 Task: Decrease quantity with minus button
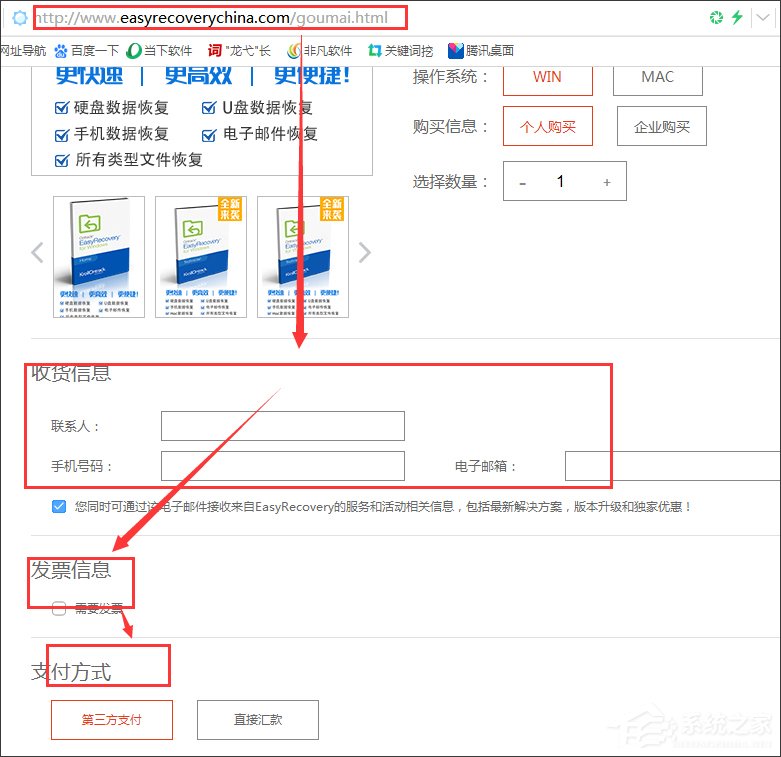(522, 182)
